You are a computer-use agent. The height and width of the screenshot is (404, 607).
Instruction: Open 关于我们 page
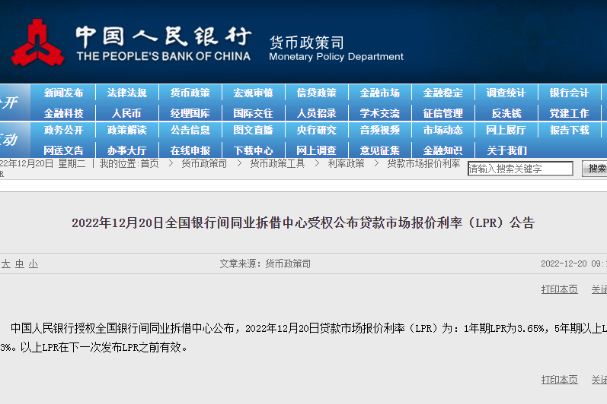coord(506,150)
